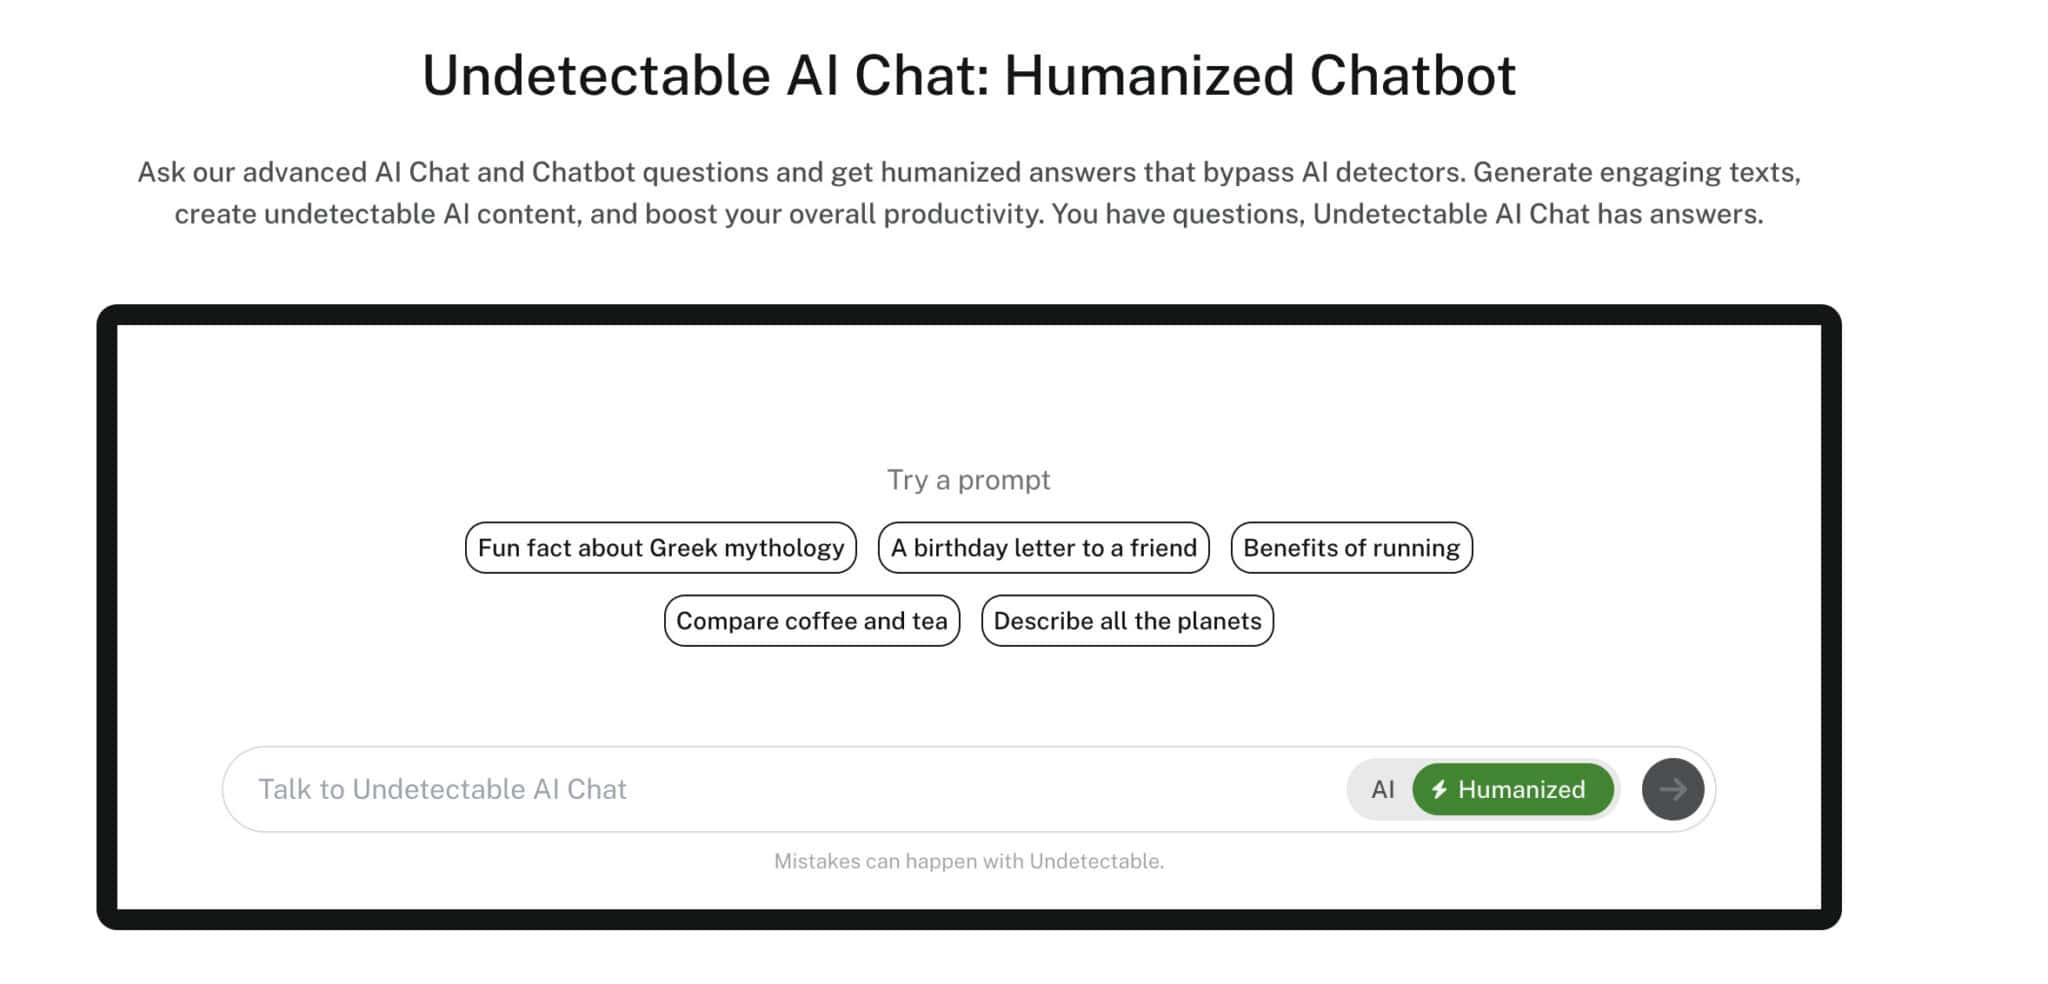
Task: Submit the message with the round arrow button
Action: pos(1673,789)
